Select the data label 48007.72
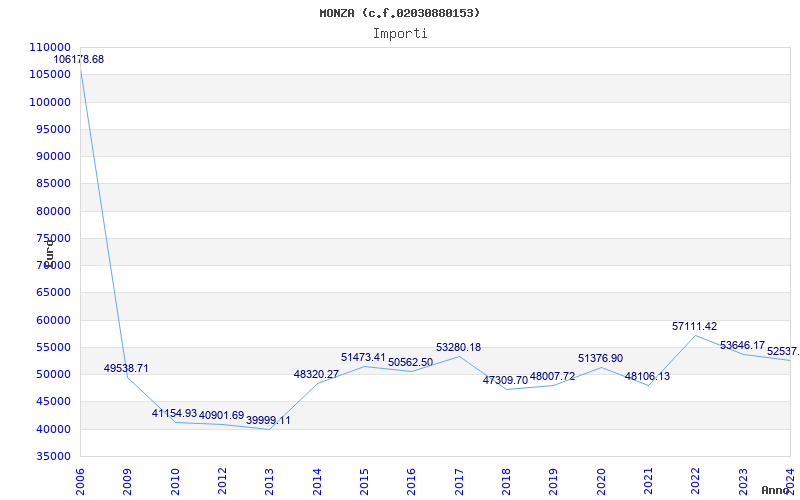The width and height of the screenshot is (800, 500). 553,377
